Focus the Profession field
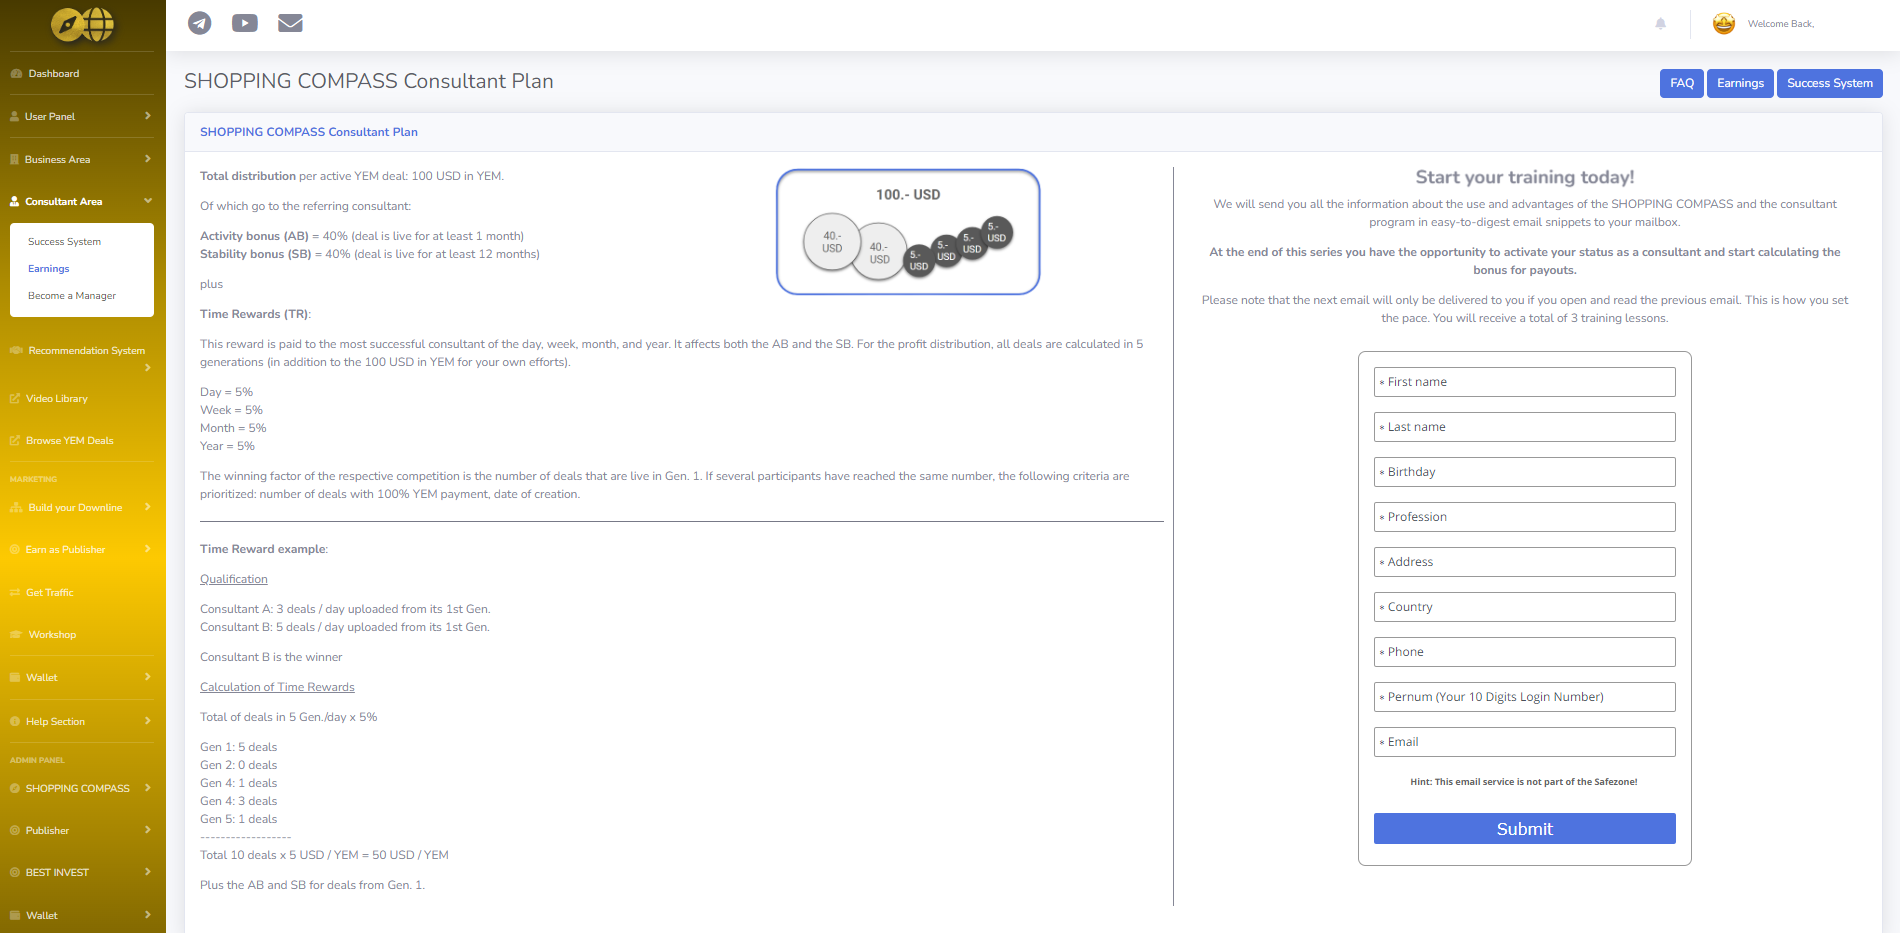Viewport: 1900px width, 933px height. tap(1524, 517)
